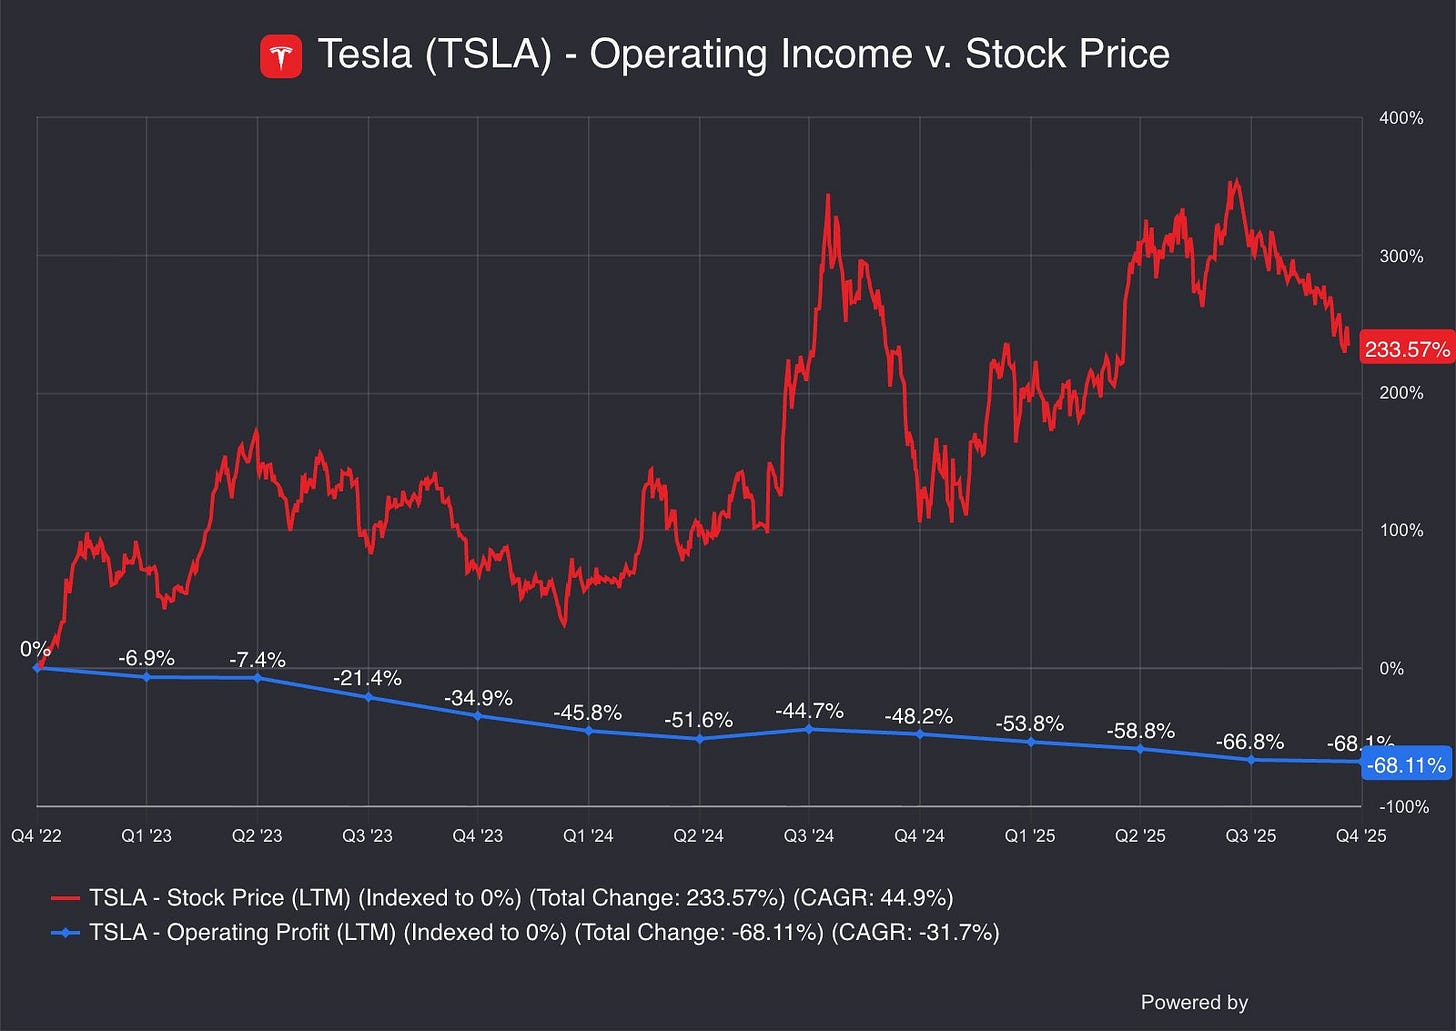Image resolution: width=1456 pixels, height=1031 pixels.
Task: Click the -51.6% data point at Q2 '24
Action: (x=699, y=739)
